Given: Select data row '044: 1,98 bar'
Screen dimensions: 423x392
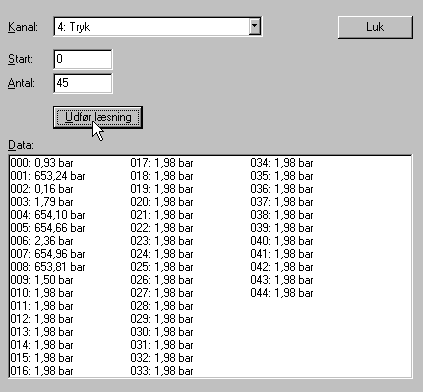Looking at the screenshot, I should click(282, 293).
